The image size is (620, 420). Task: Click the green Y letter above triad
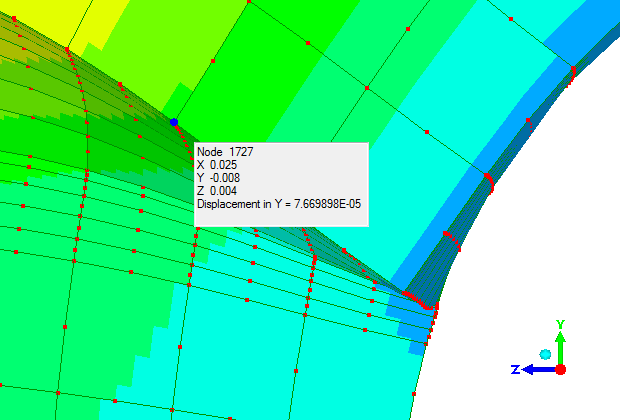click(561, 324)
